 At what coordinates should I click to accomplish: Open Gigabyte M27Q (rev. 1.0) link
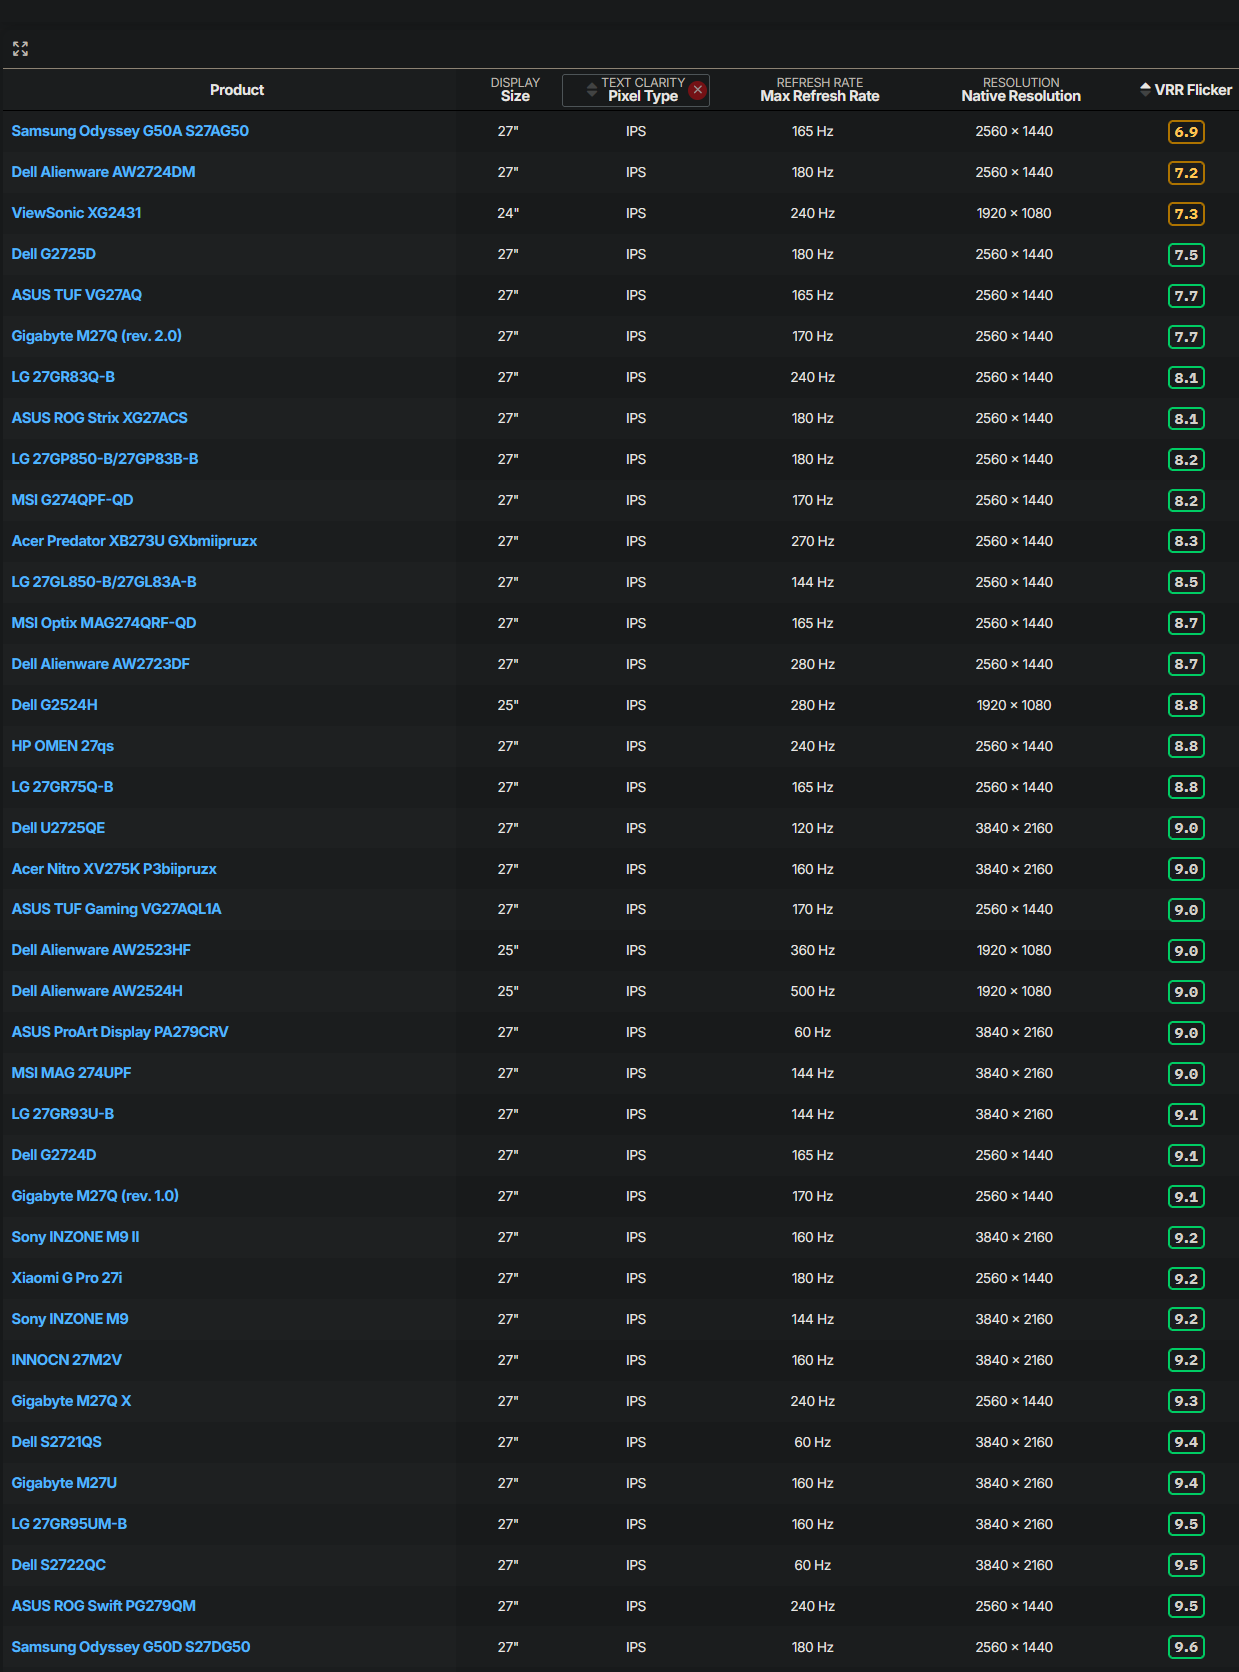pos(95,1196)
